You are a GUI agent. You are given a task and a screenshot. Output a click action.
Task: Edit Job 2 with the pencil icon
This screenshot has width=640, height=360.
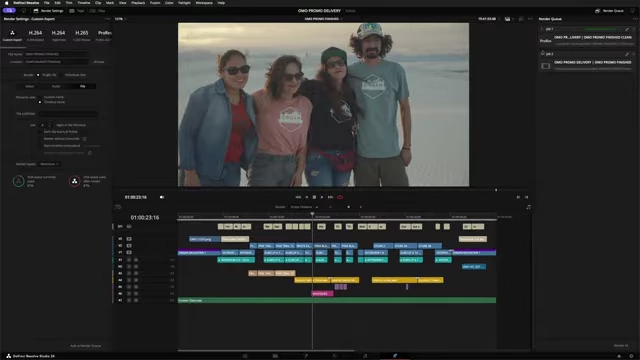click(627, 54)
